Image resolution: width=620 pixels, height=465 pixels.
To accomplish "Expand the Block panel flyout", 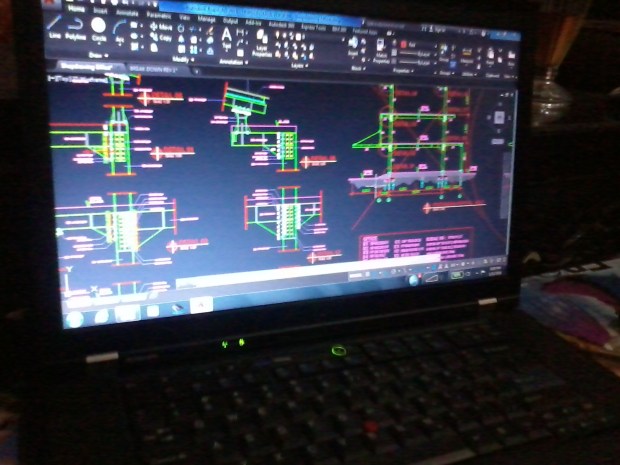I will tap(359, 68).
